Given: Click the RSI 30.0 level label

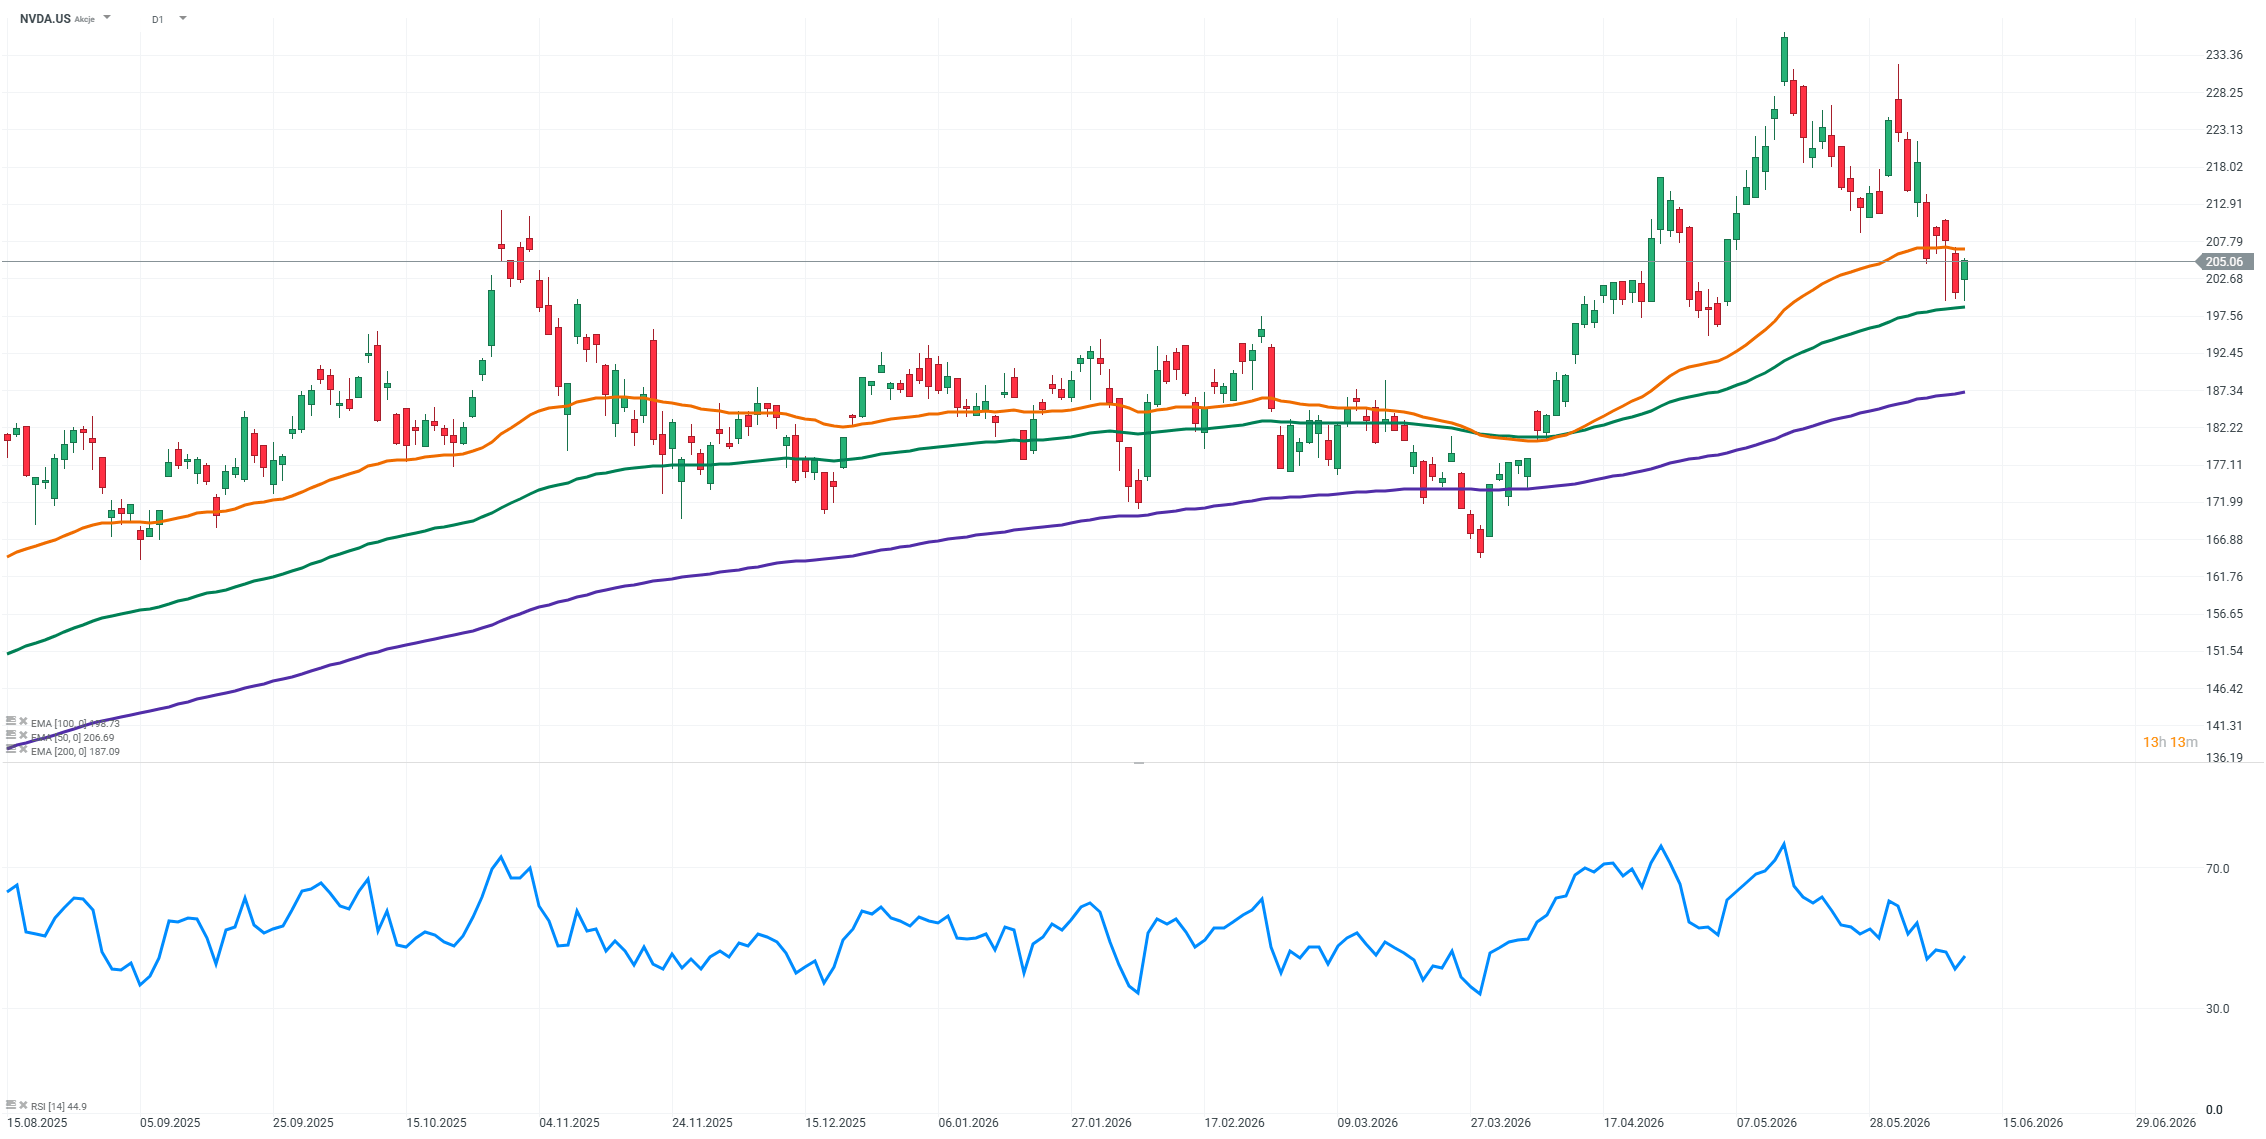Looking at the screenshot, I should tap(2217, 1009).
